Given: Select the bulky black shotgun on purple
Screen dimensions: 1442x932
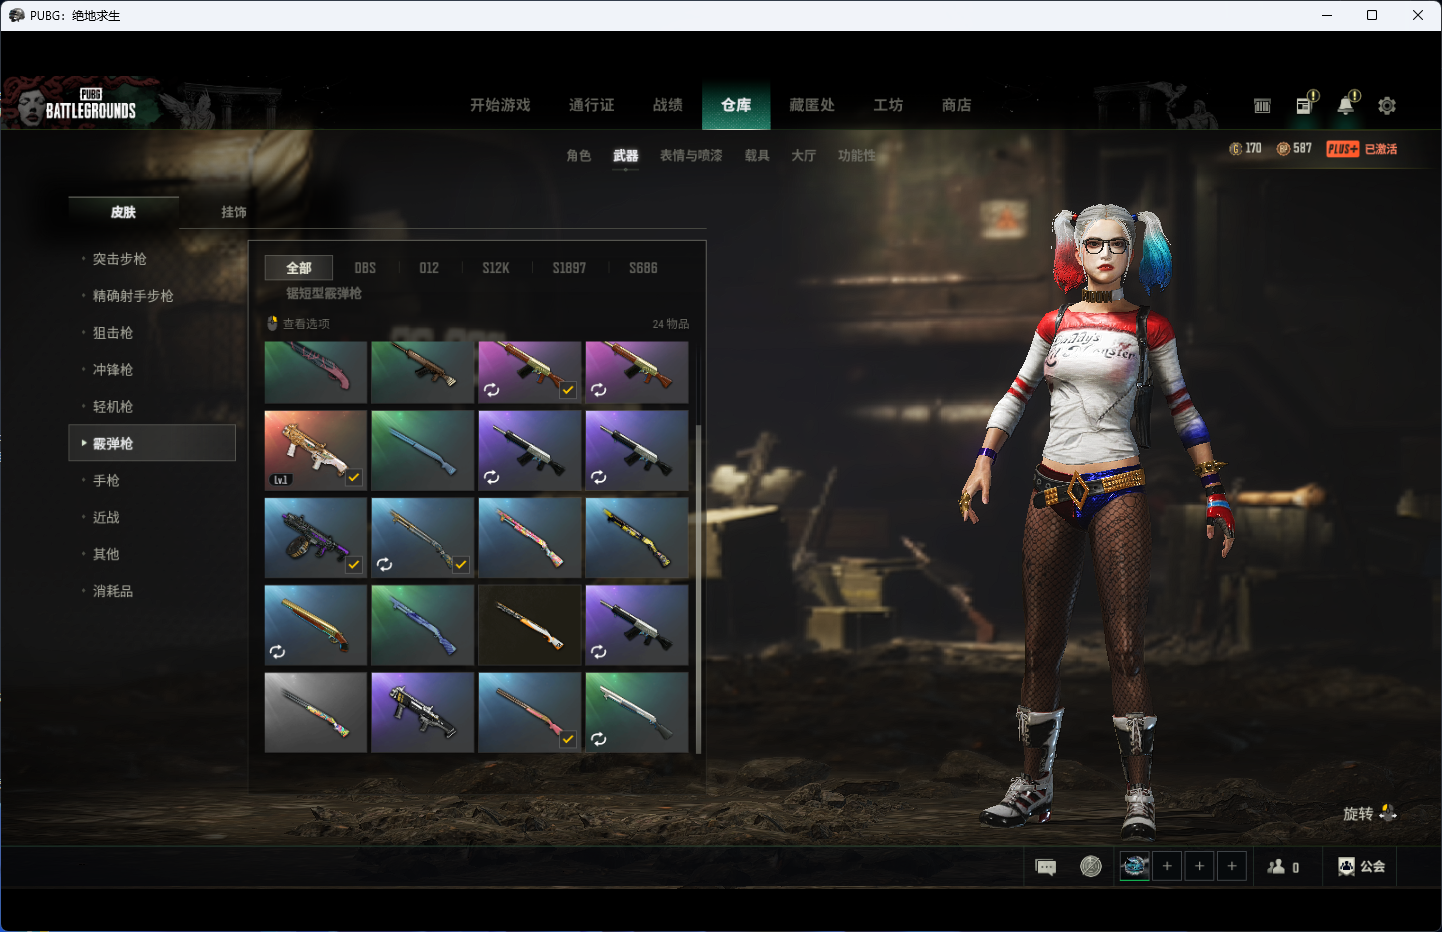Looking at the screenshot, I should click(x=423, y=712).
